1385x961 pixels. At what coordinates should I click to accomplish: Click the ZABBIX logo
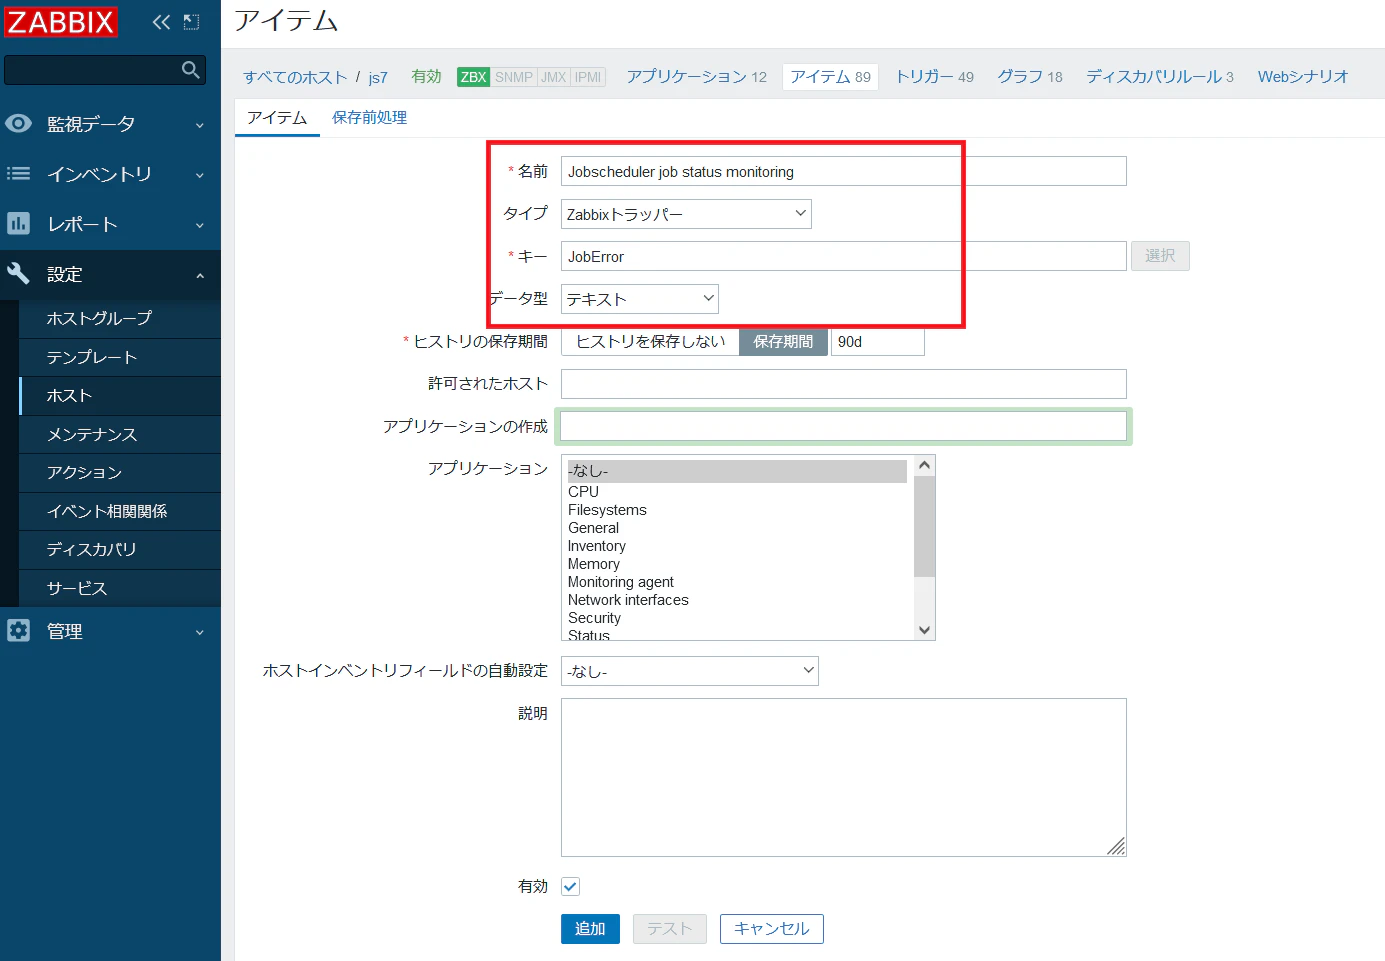click(x=61, y=22)
